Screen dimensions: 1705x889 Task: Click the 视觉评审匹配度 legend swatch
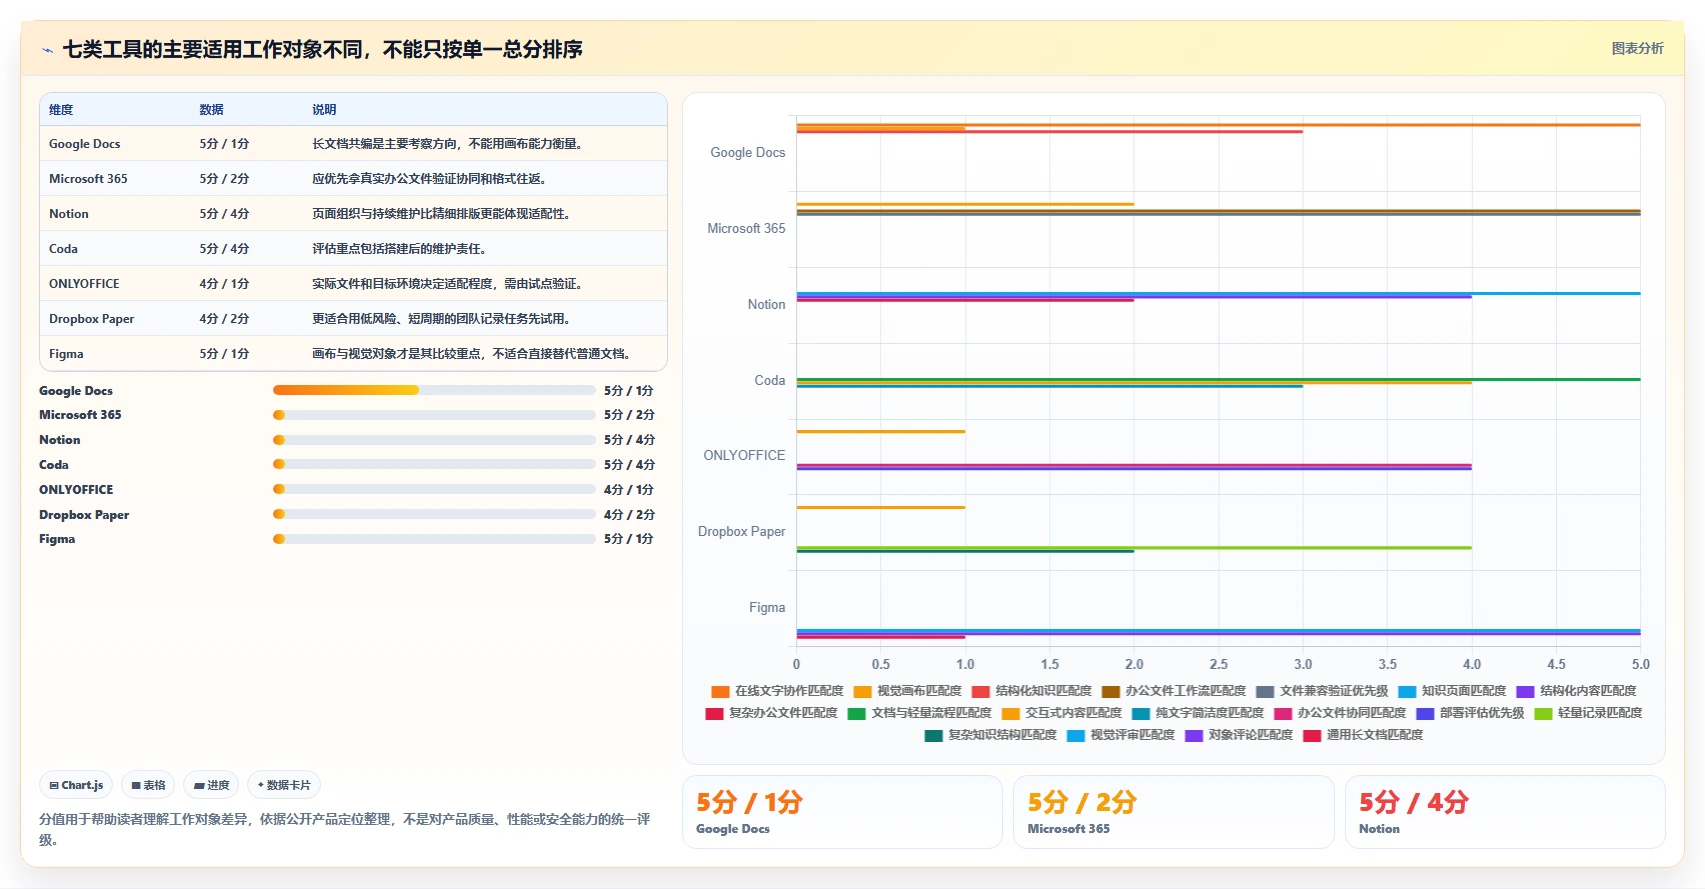tap(1076, 735)
